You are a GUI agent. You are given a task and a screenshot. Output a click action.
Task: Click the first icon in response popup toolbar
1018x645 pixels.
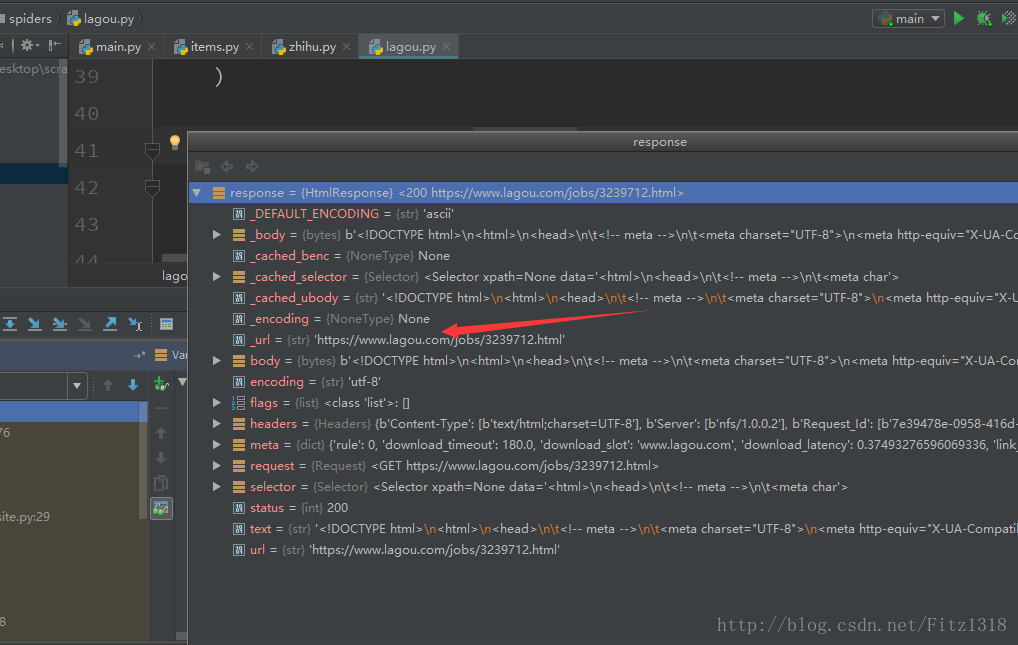(203, 167)
